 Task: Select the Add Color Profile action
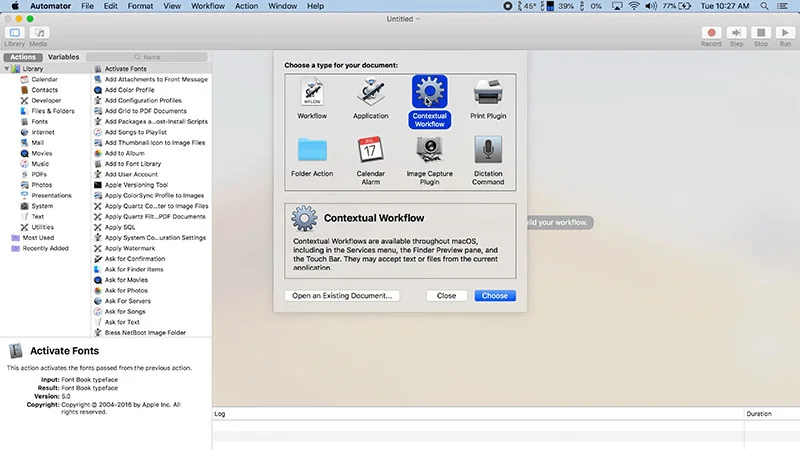tap(130, 90)
